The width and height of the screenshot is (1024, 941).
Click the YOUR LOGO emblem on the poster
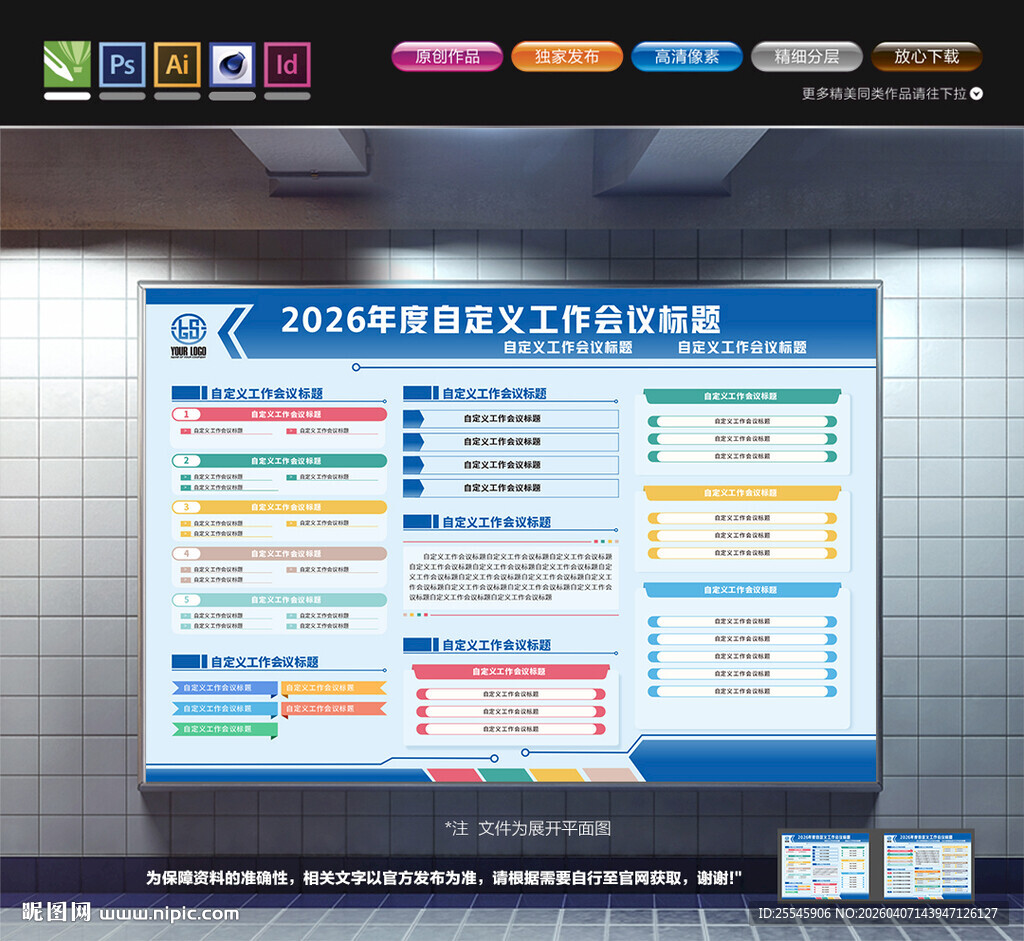189,335
